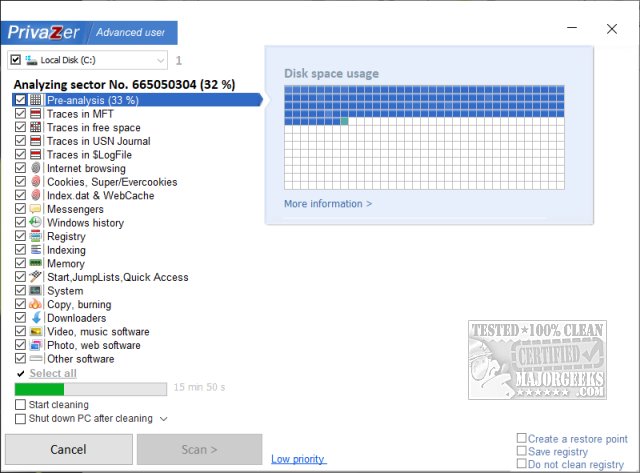Click the Registry icon
This screenshot has height=473, width=640.
36,236
